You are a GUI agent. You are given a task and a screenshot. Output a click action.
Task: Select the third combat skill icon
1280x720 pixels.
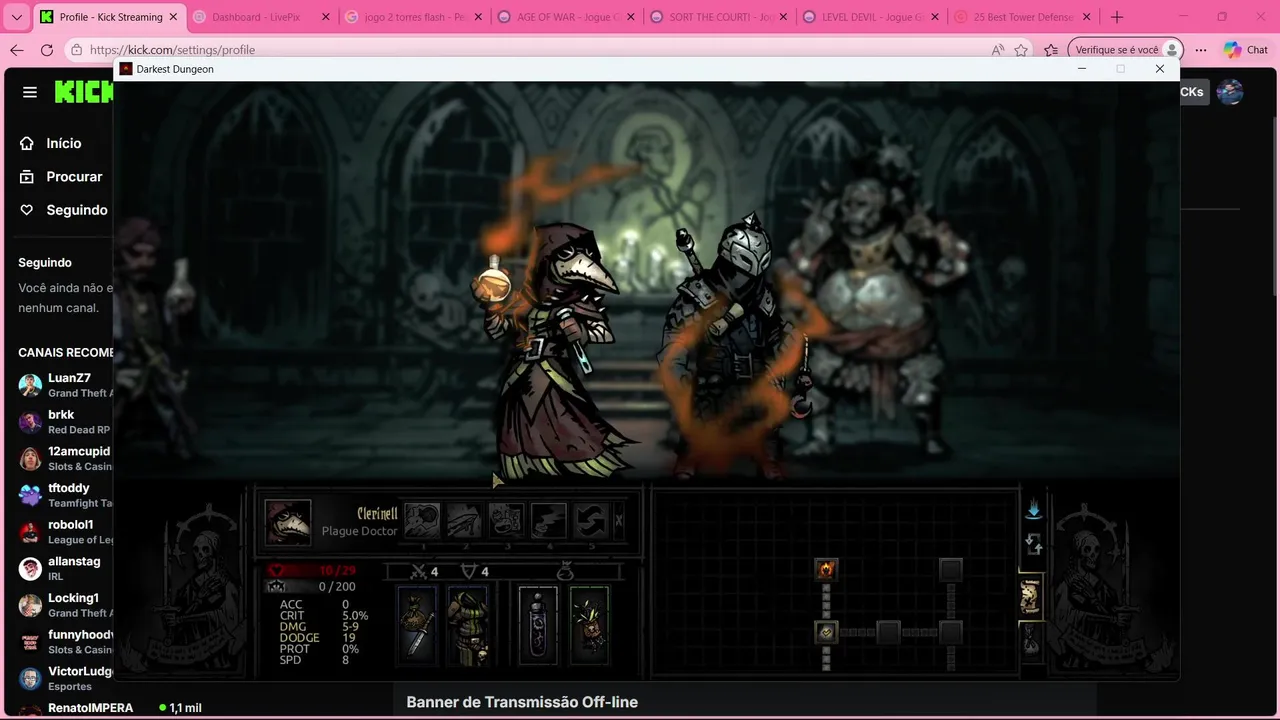click(x=506, y=521)
